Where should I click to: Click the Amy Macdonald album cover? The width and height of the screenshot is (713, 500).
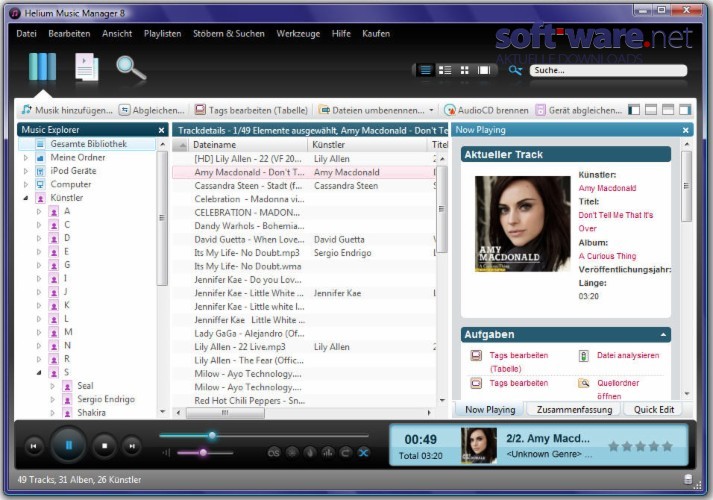pyautogui.click(x=522, y=224)
